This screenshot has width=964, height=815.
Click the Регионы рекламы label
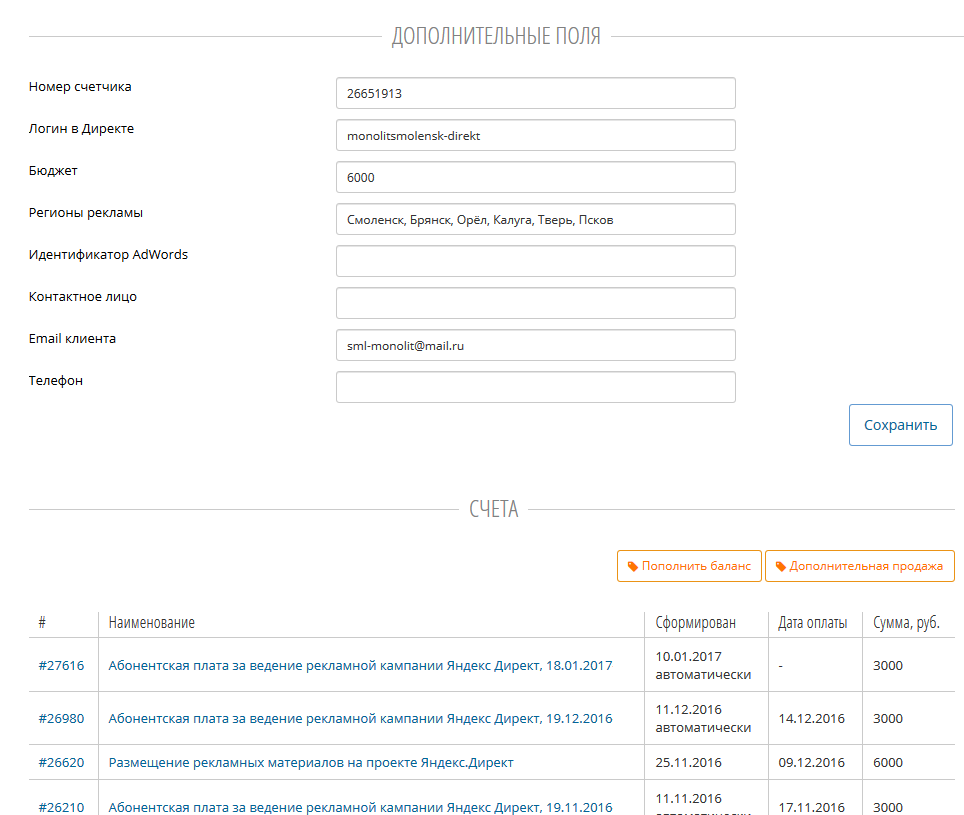[85, 213]
